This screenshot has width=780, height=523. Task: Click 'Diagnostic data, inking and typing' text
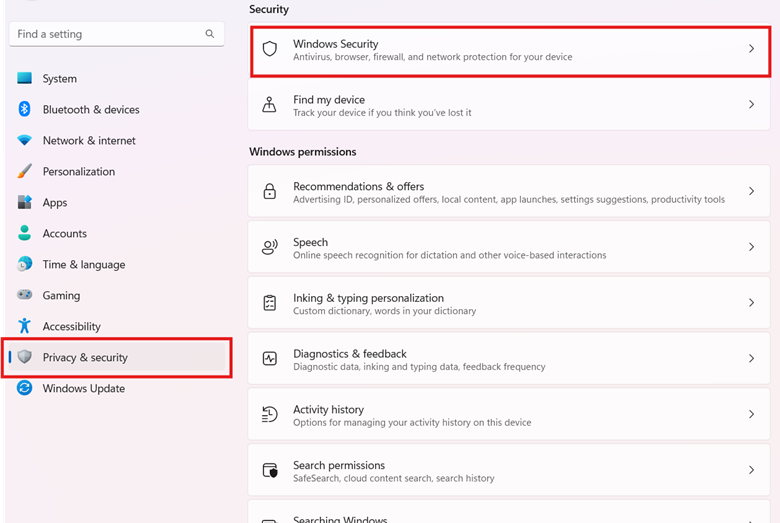(419, 366)
